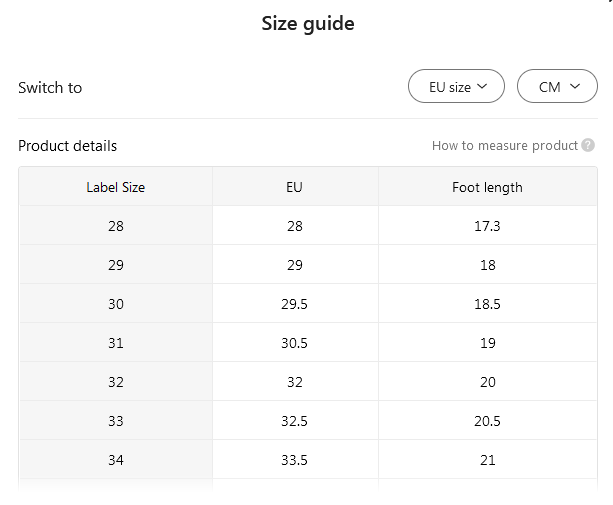Click the question mark help icon
The image size is (613, 505).
(588, 146)
